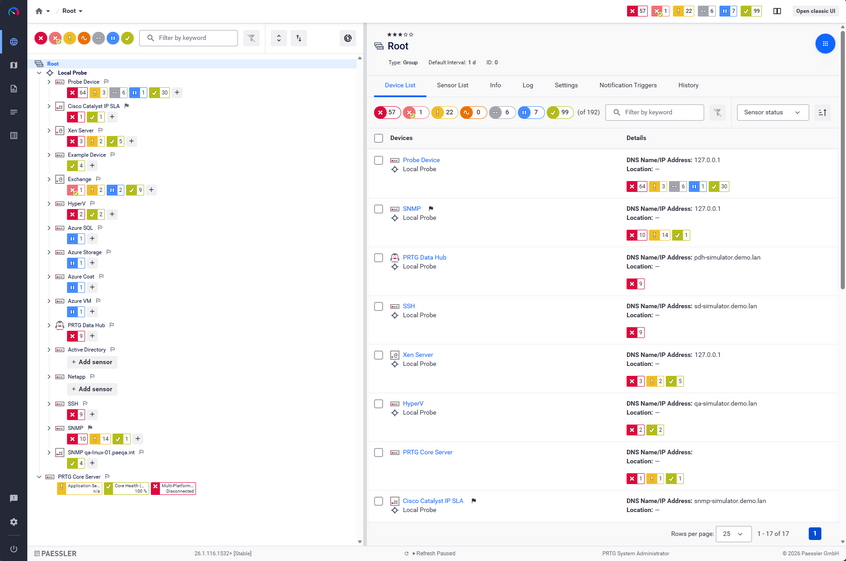This screenshot has height=561, width=846.
Task: Expand the Exchange tree node
Action: click(x=49, y=179)
